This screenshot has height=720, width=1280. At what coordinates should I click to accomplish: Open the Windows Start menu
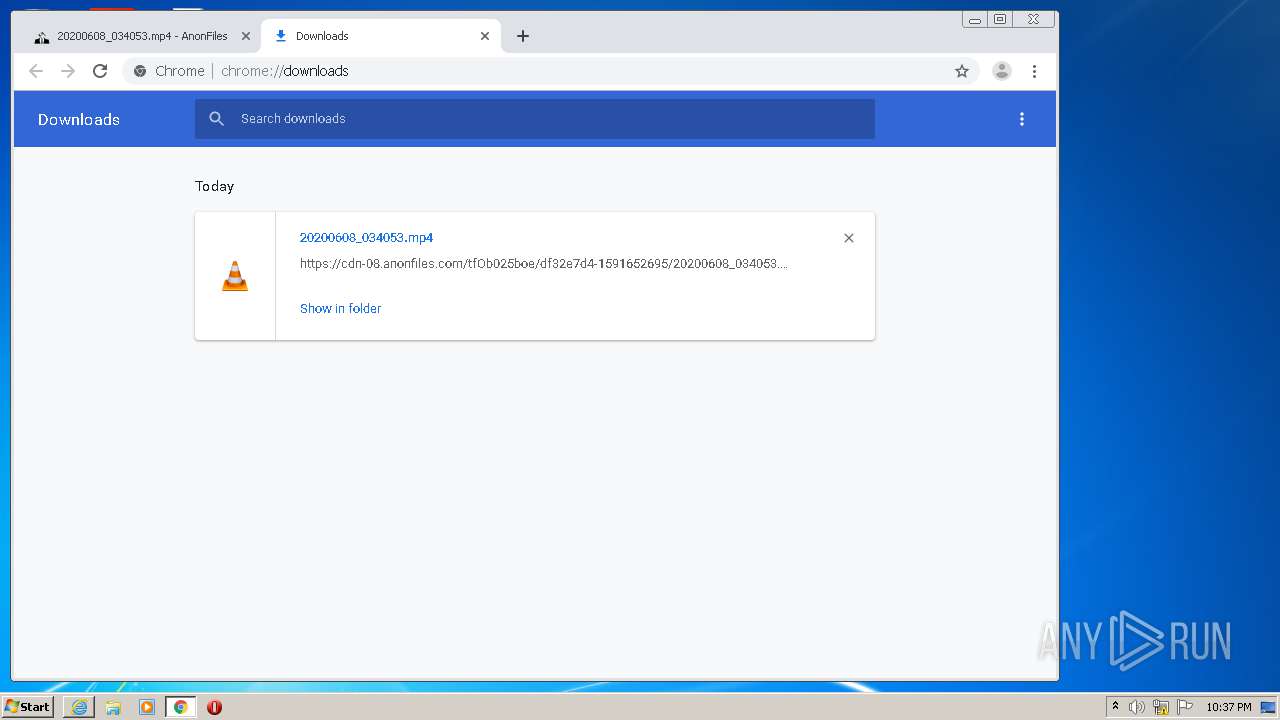(27, 707)
